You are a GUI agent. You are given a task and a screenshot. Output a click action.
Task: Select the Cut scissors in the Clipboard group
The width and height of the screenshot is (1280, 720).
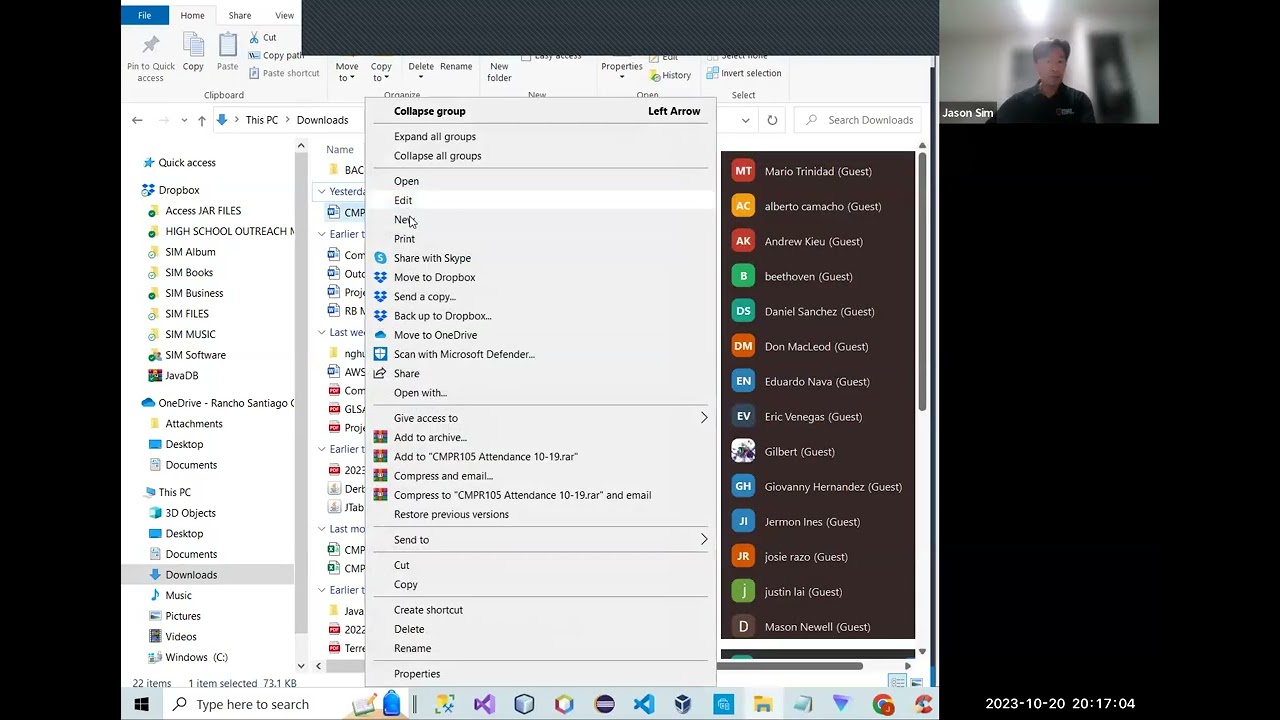pyautogui.click(x=263, y=37)
